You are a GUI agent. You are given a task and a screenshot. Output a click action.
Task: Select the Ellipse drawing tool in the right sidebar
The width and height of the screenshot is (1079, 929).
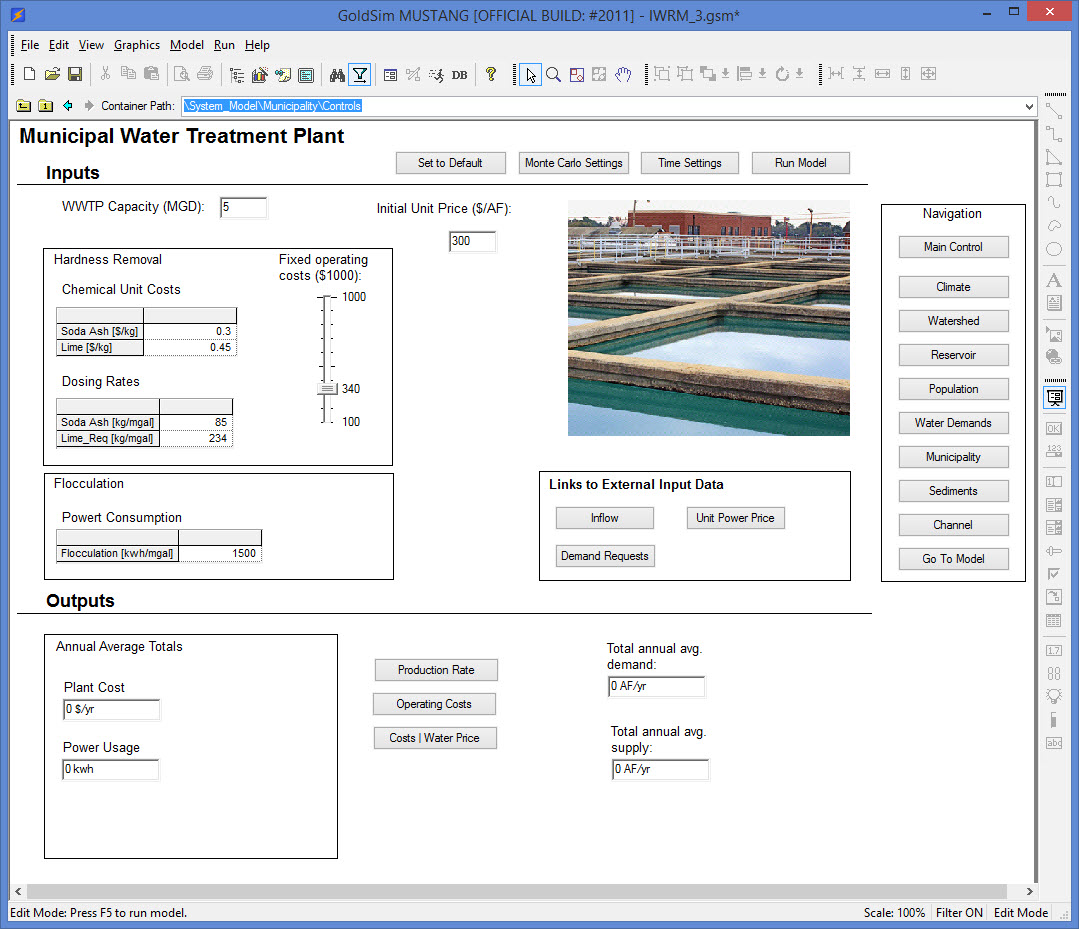coord(1054,248)
